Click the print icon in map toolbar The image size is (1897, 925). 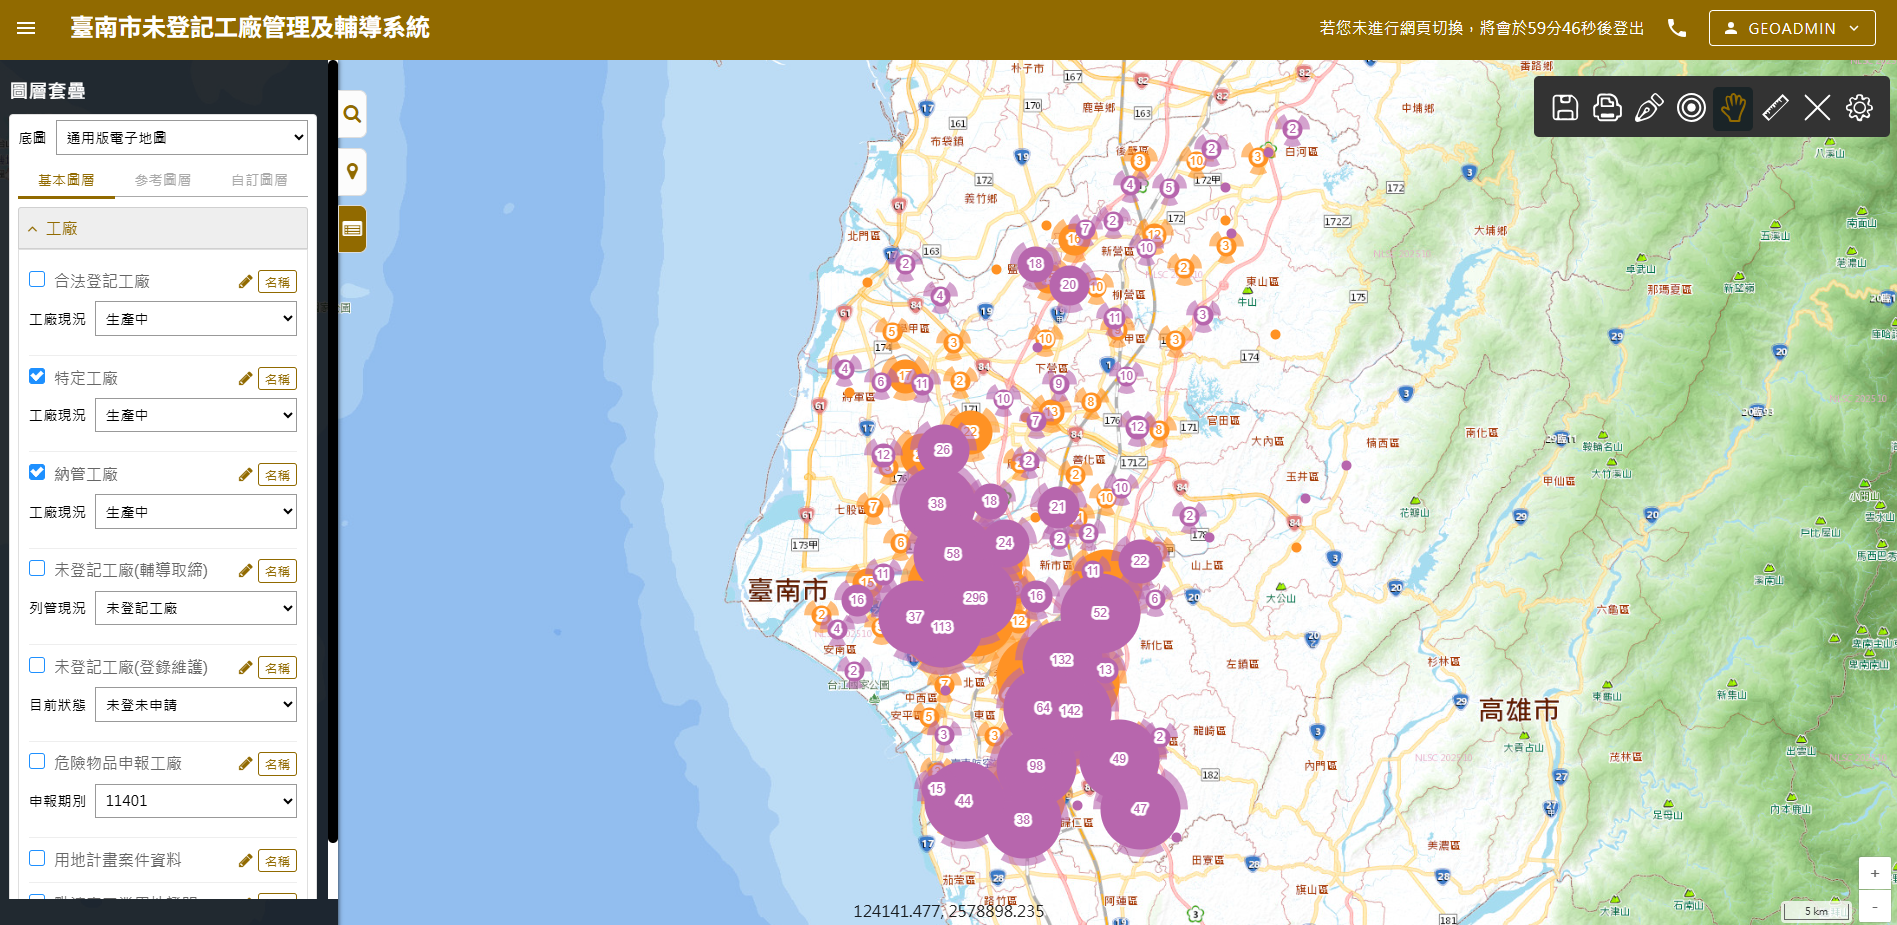point(1607,108)
